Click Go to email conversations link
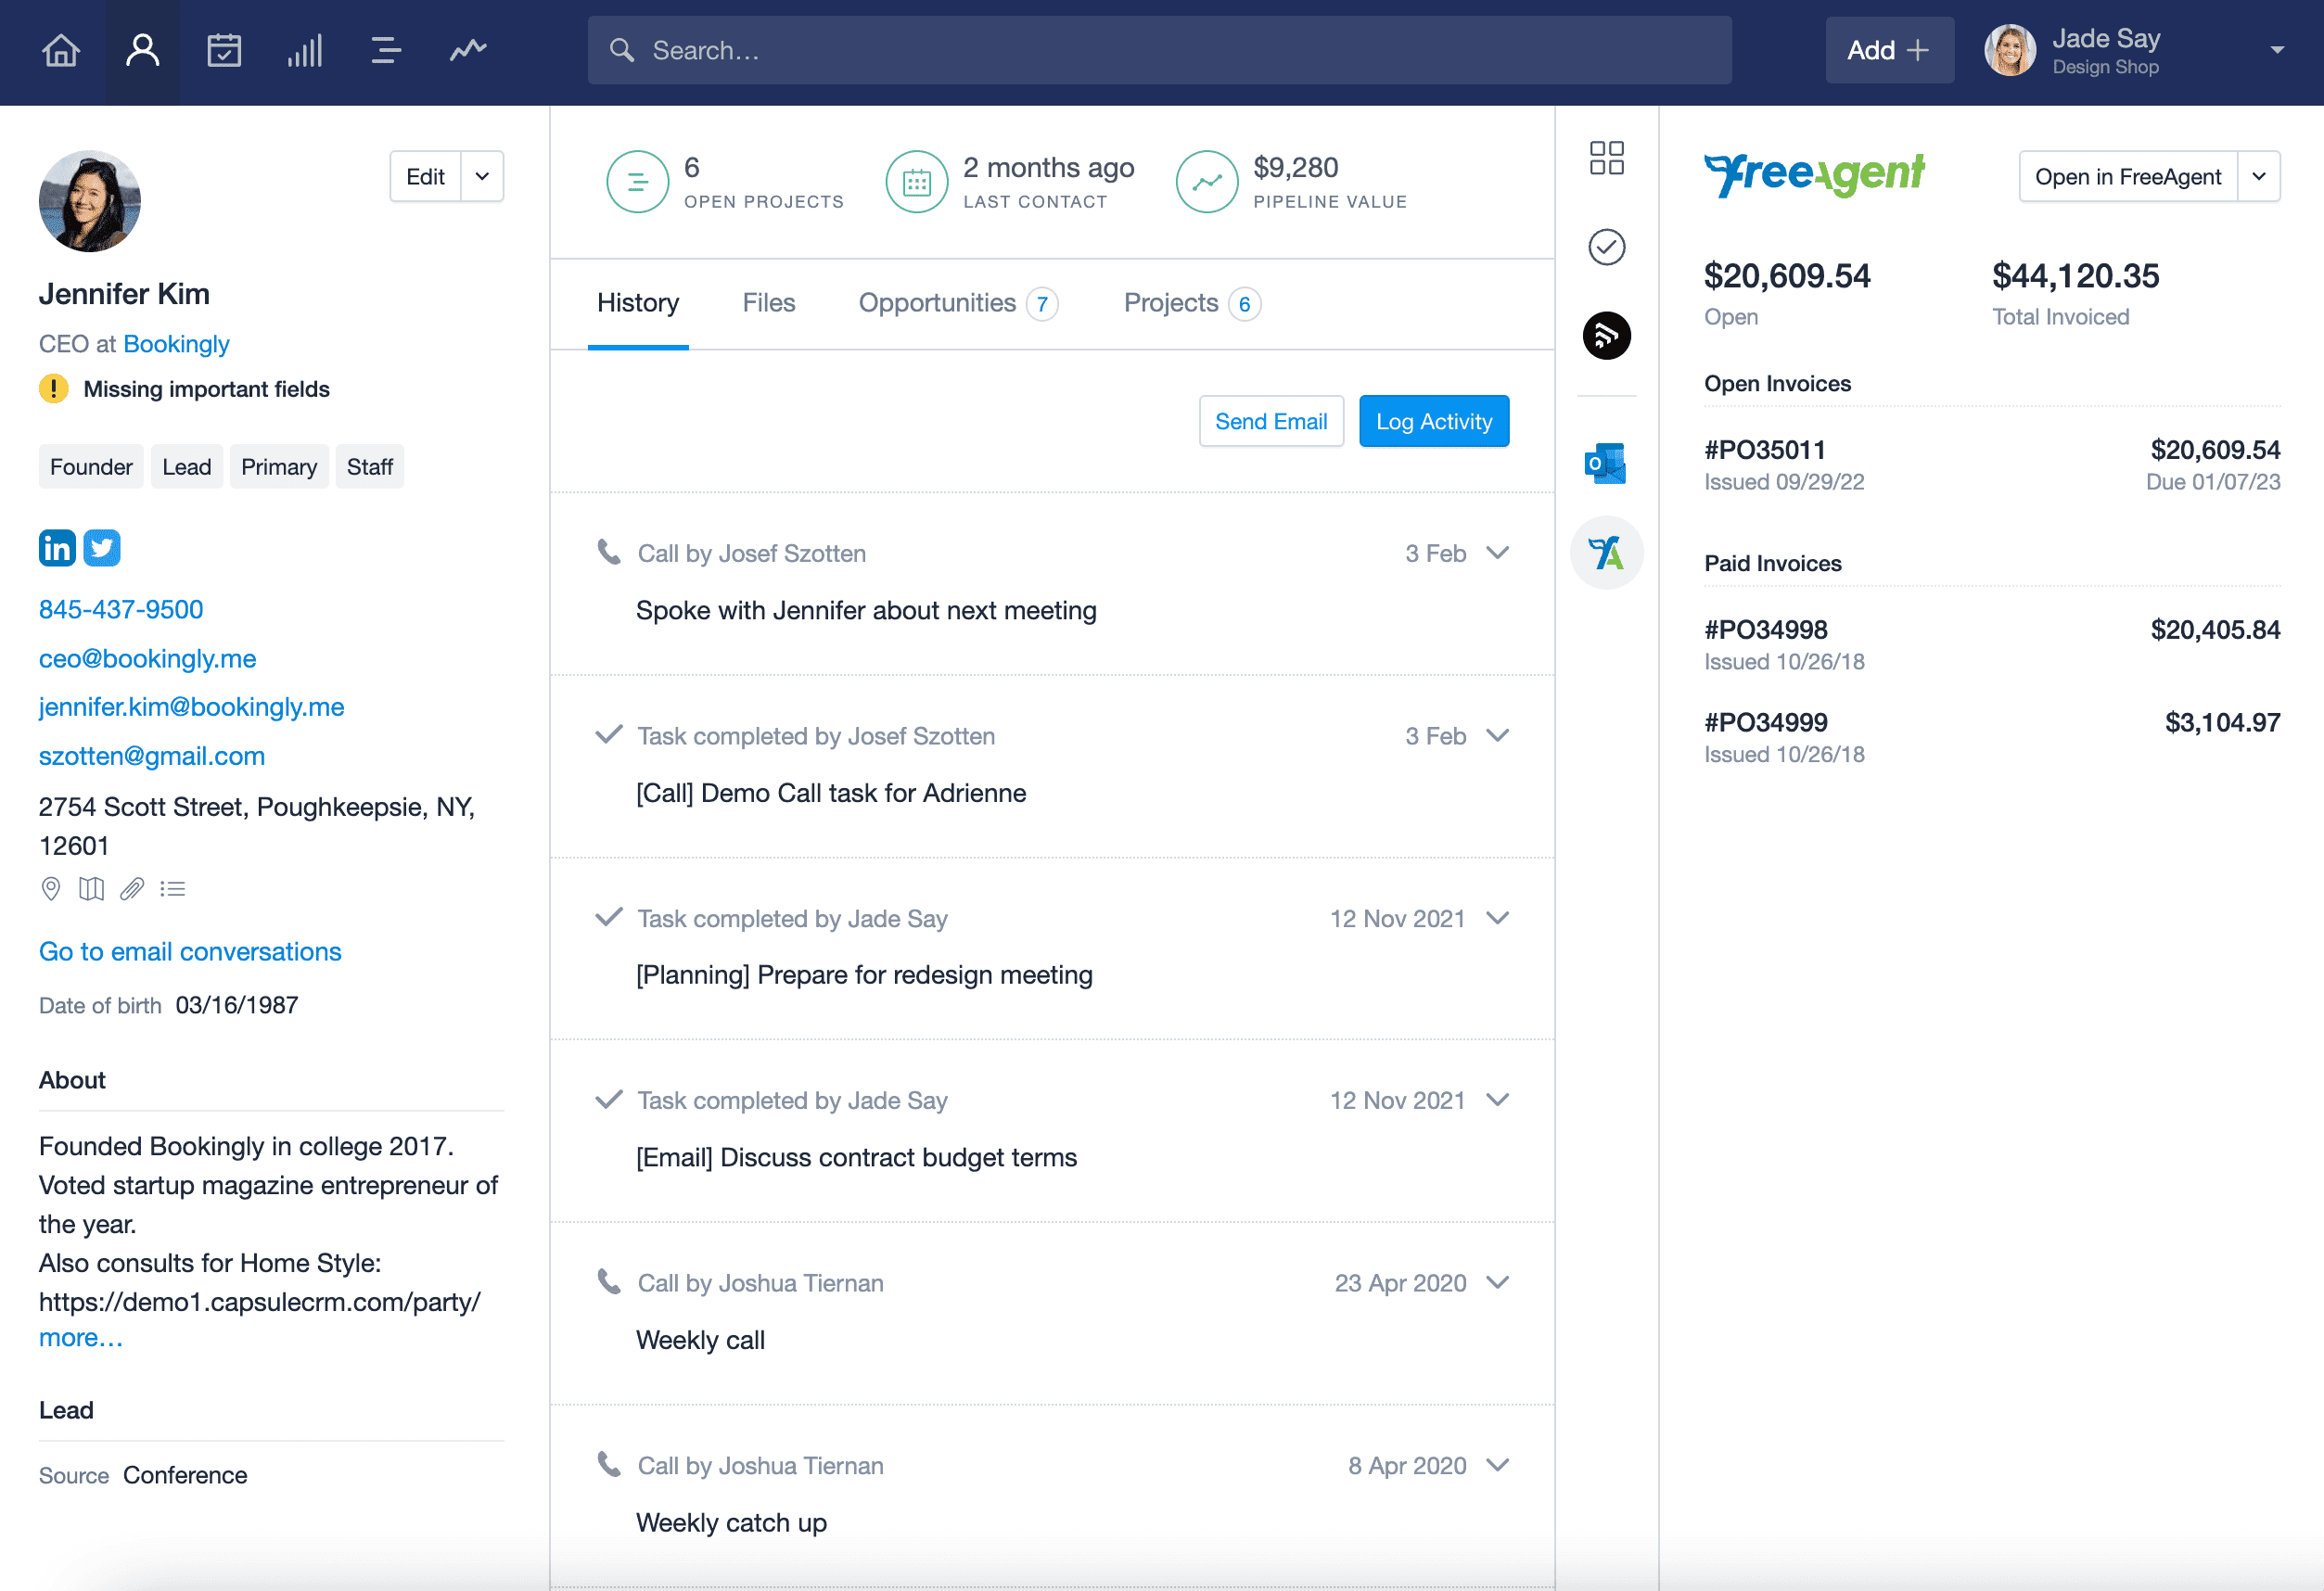Screen dimensions: 2324x1591 [x=191, y=950]
